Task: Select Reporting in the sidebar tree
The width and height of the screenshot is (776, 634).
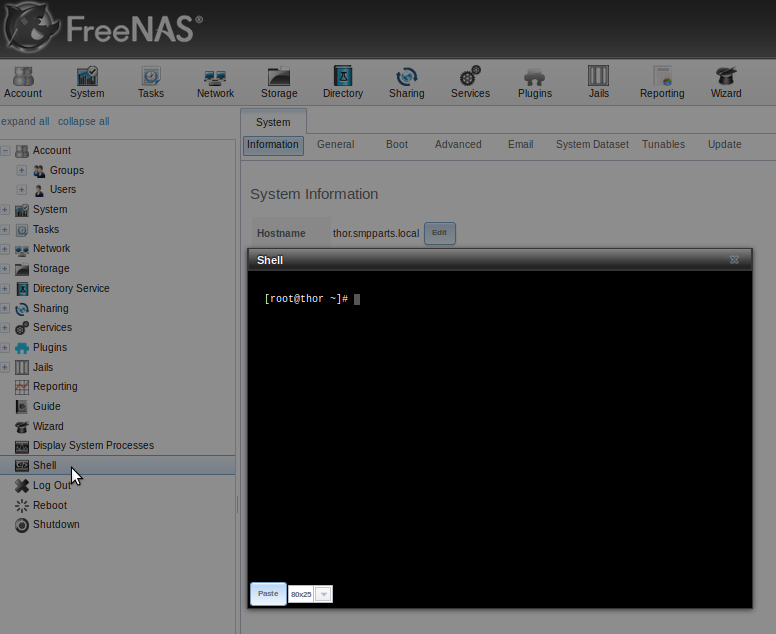Action: click(x=55, y=387)
